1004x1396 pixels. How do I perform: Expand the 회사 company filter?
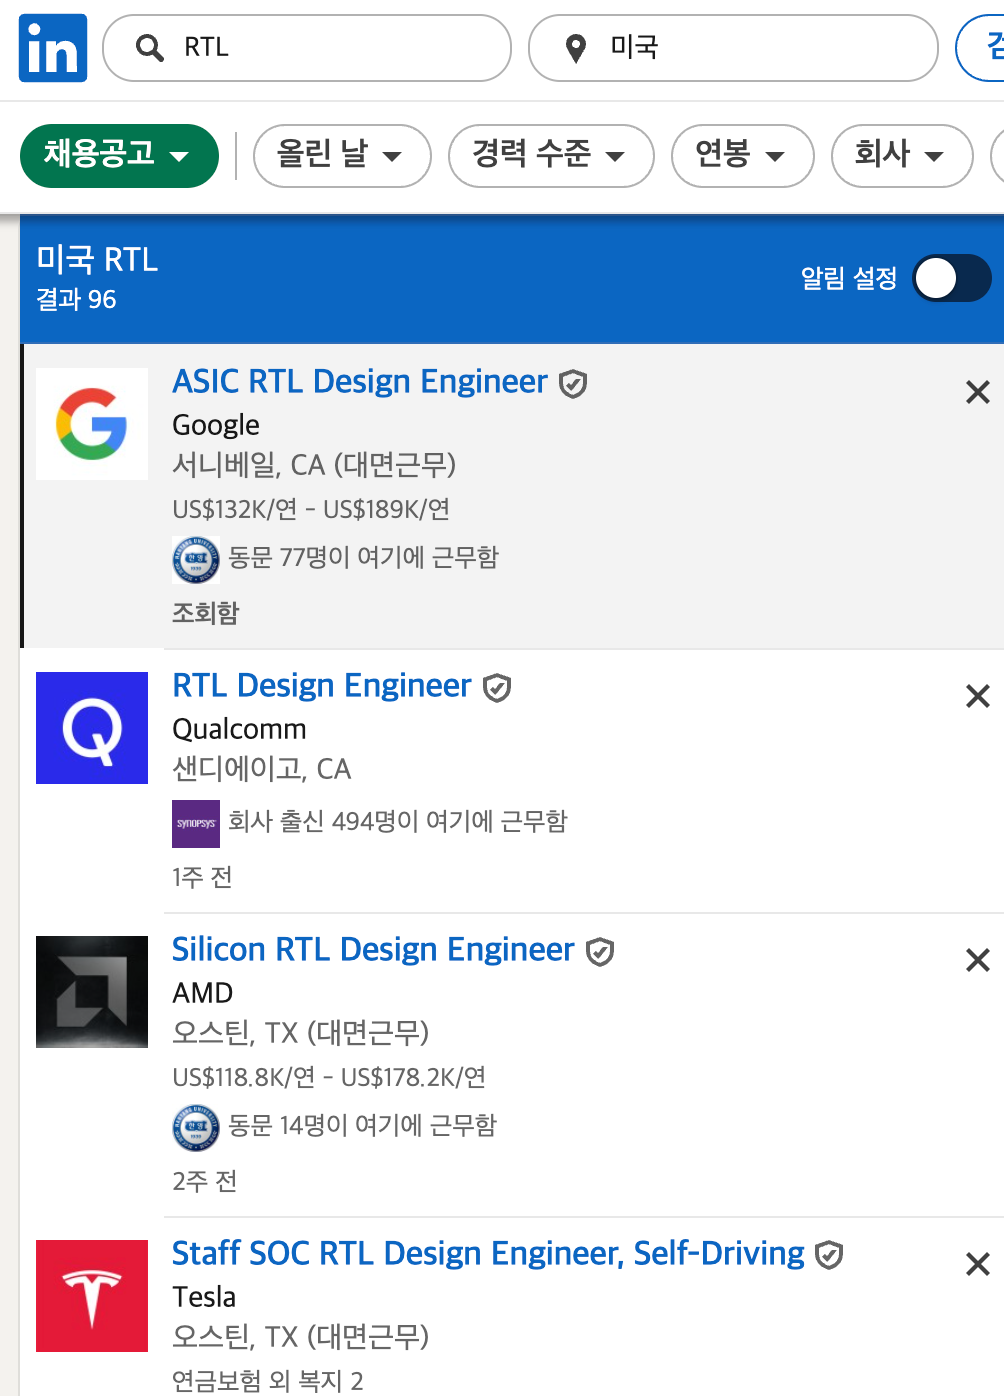coord(901,156)
